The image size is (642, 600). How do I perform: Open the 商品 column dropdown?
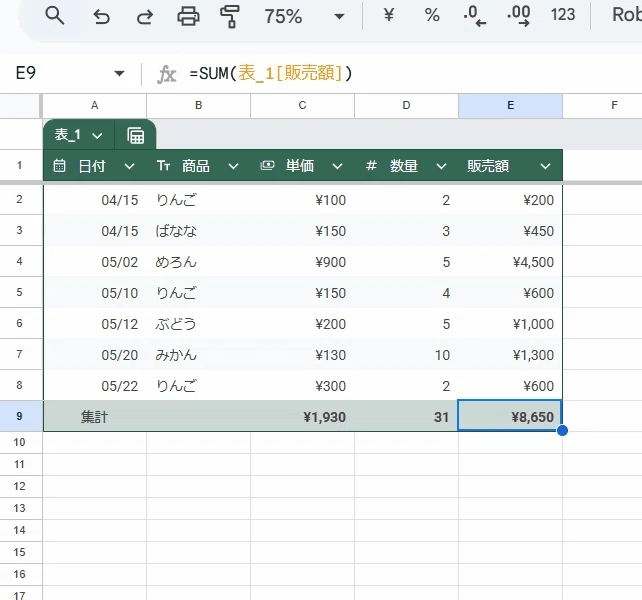point(233,166)
